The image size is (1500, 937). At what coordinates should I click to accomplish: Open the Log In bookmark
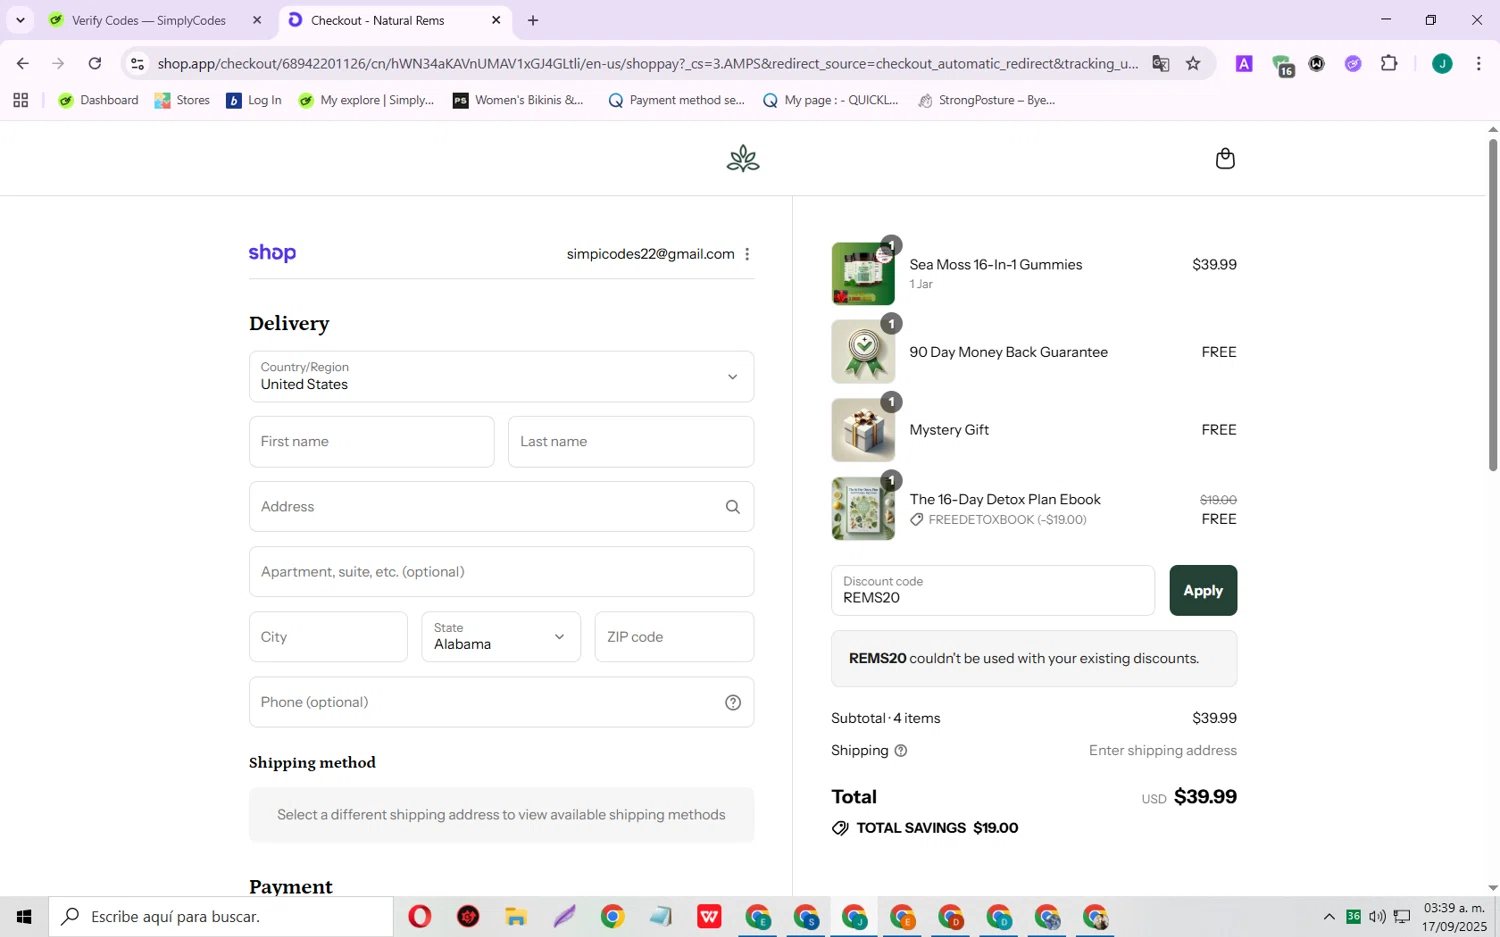tap(254, 100)
